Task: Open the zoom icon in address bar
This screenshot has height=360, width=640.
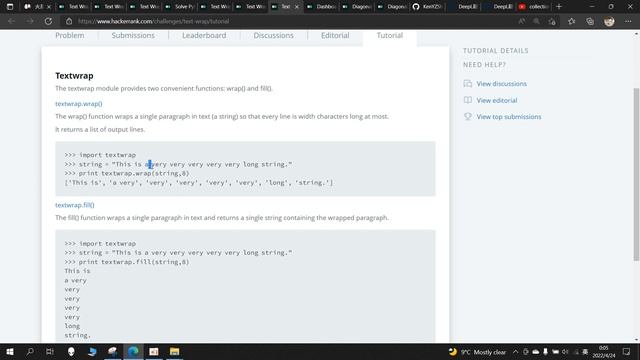Action: click(537, 21)
